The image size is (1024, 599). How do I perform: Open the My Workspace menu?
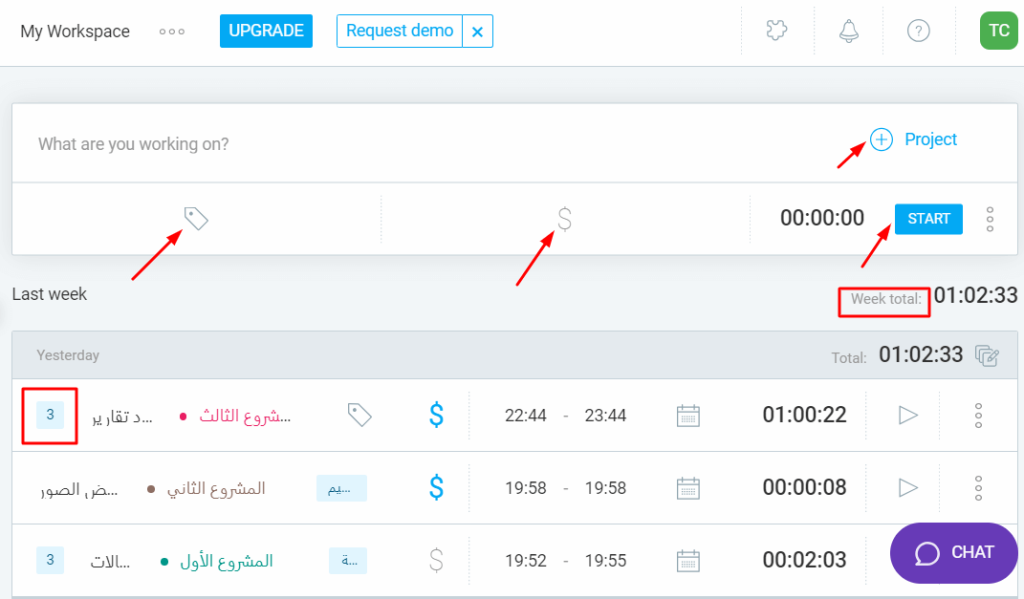pos(75,31)
